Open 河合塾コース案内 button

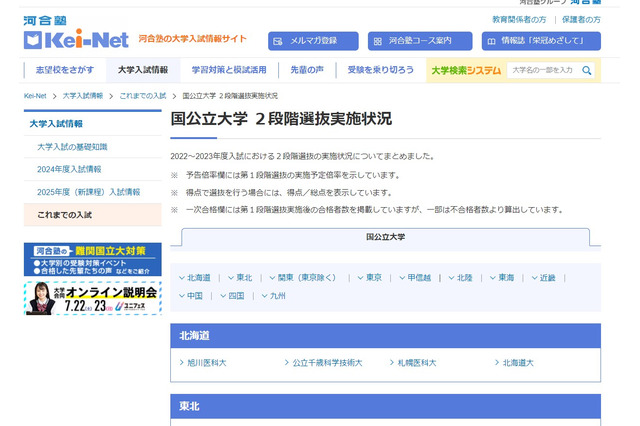coord(420,41)
